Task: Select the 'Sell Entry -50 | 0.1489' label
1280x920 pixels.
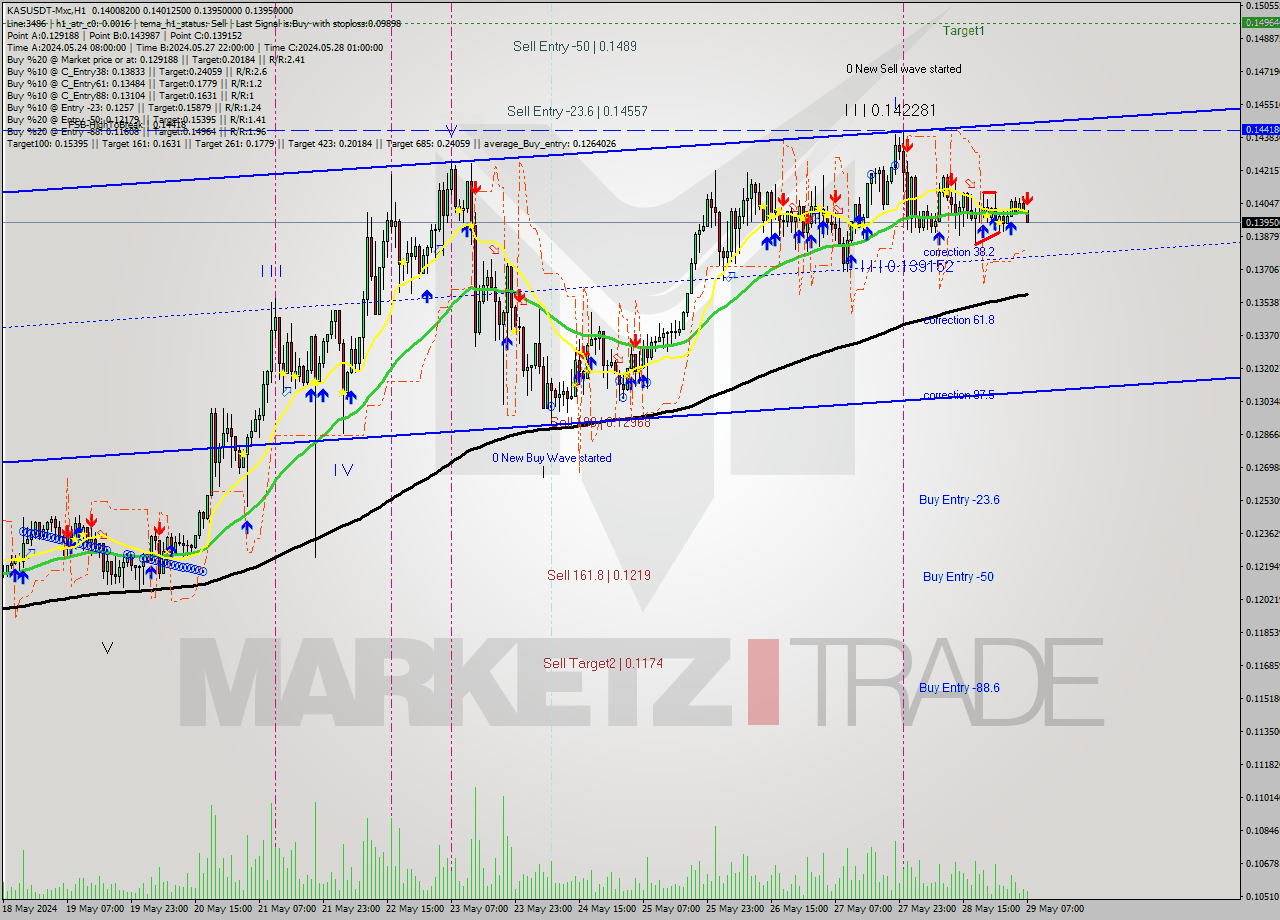Action: 575,46
